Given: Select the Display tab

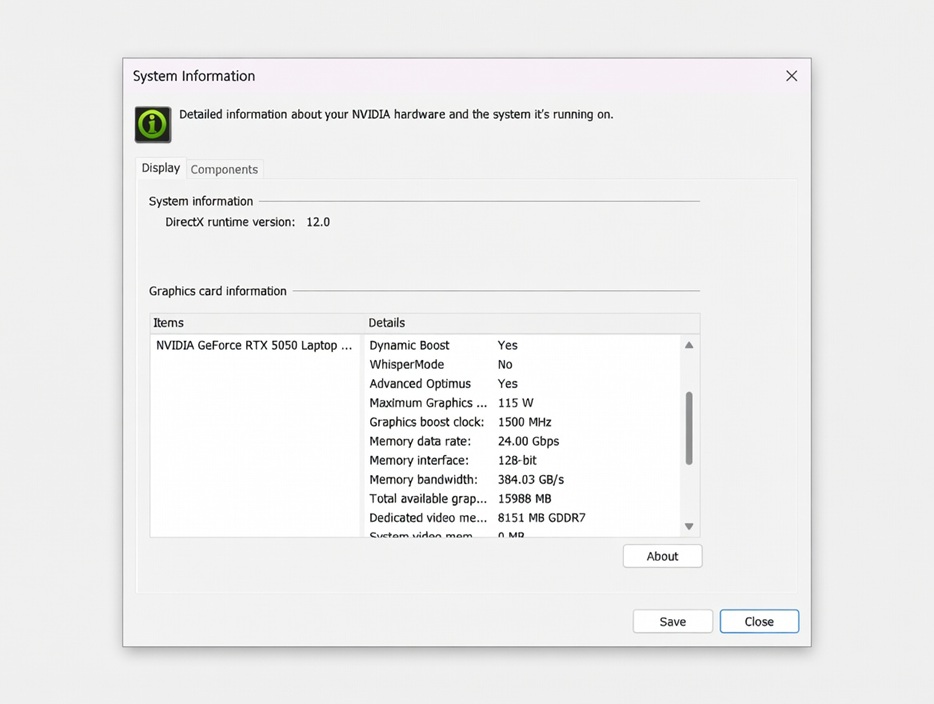Looking at the screenshot, I should coord(160,168).
